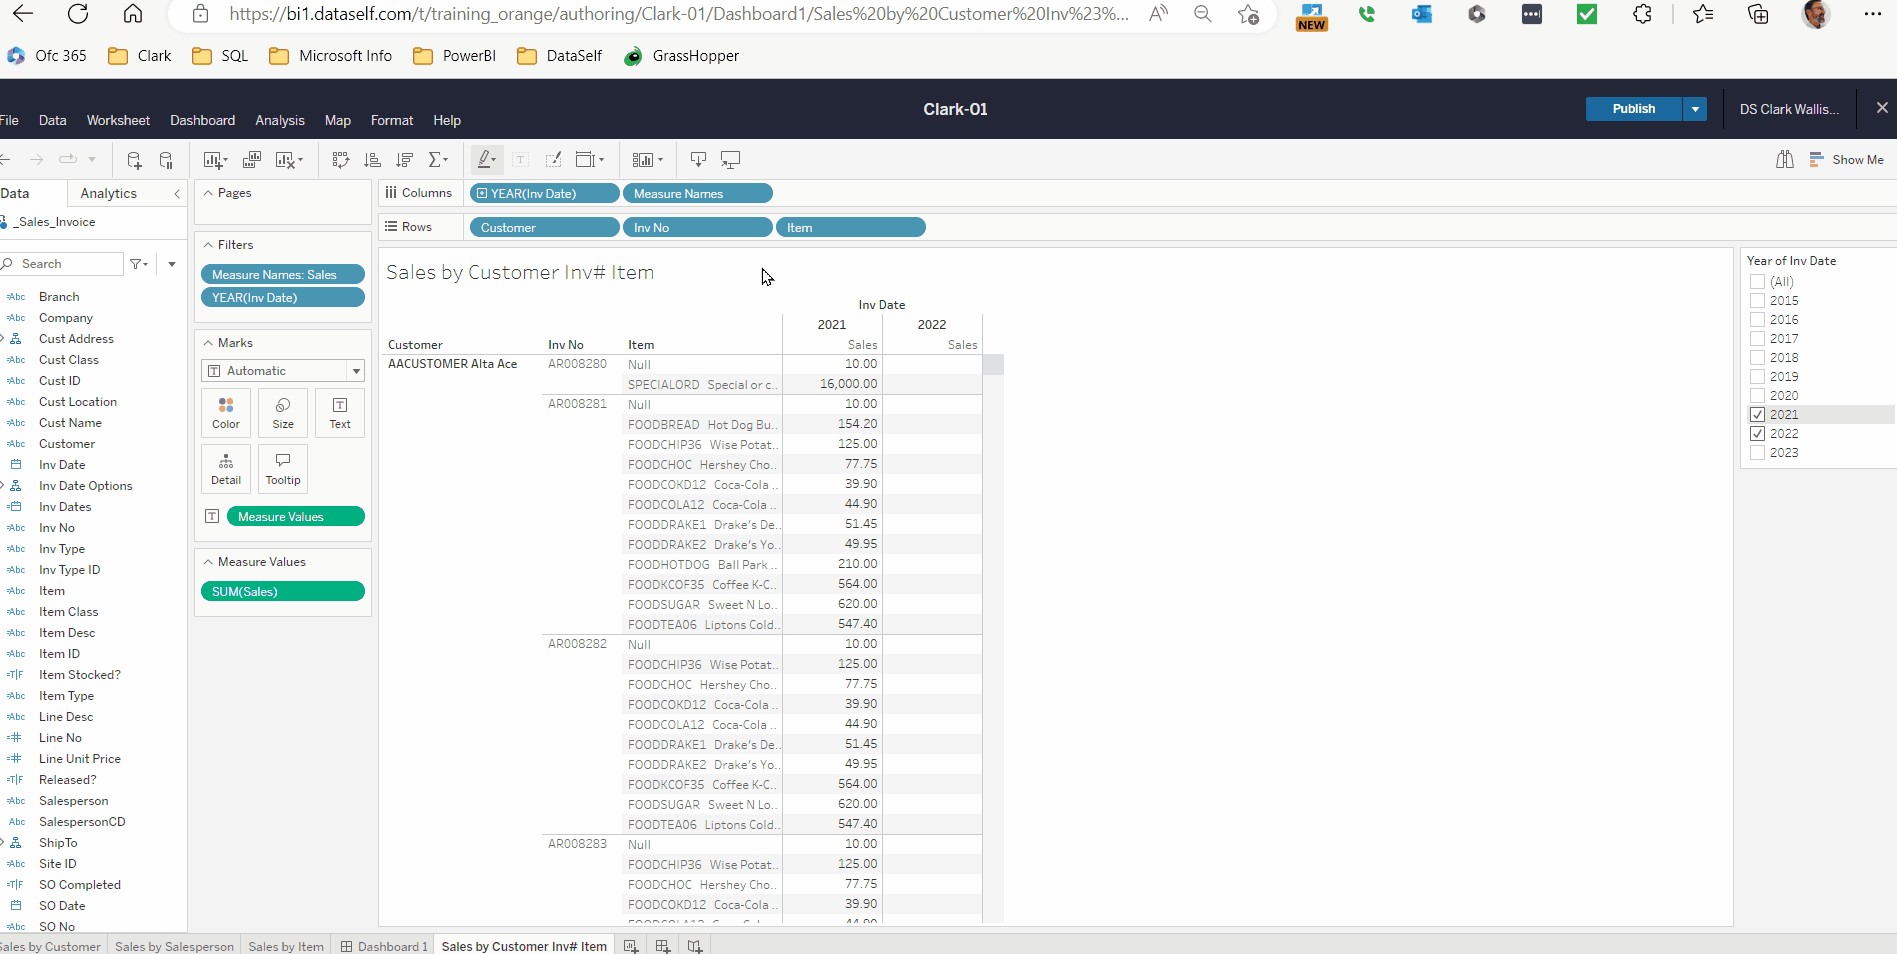This screenshot has width=1897, height=954.
Task: Tick the (All) year filter checkbox
Action: (x=1757, y=282)
